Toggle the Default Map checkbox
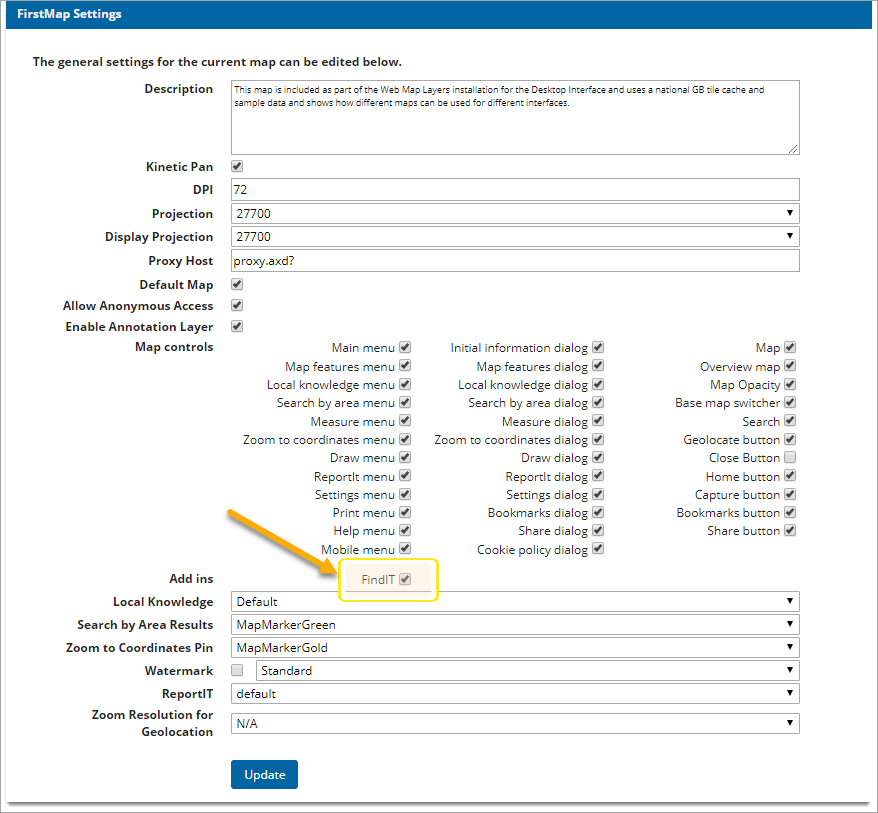This screenshot has width=878, height=813. point(237,284)
